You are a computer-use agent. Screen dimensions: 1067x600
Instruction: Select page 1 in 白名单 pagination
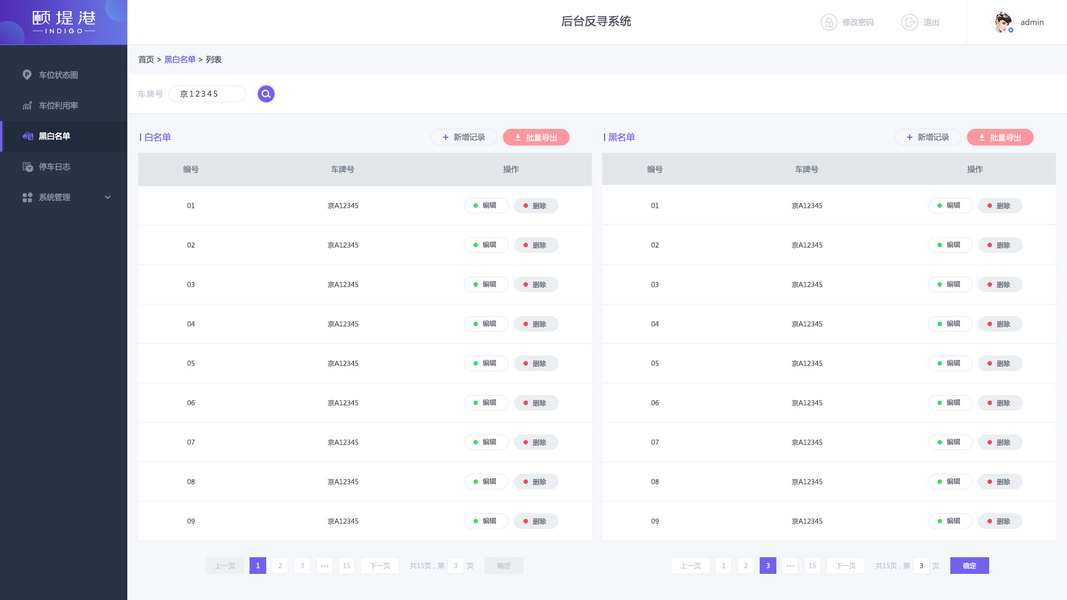pyautogui.click(x=258, y=566)
